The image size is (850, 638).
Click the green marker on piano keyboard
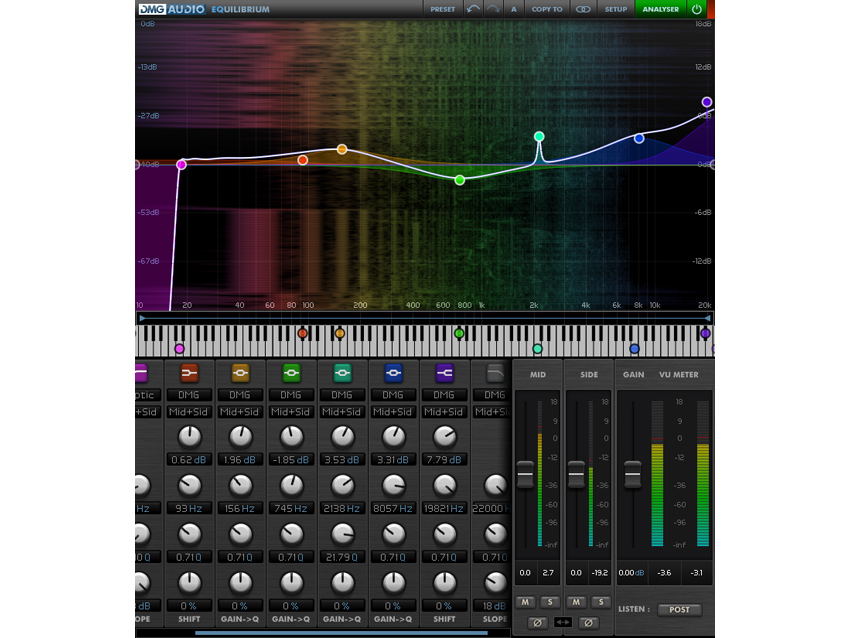459,333
